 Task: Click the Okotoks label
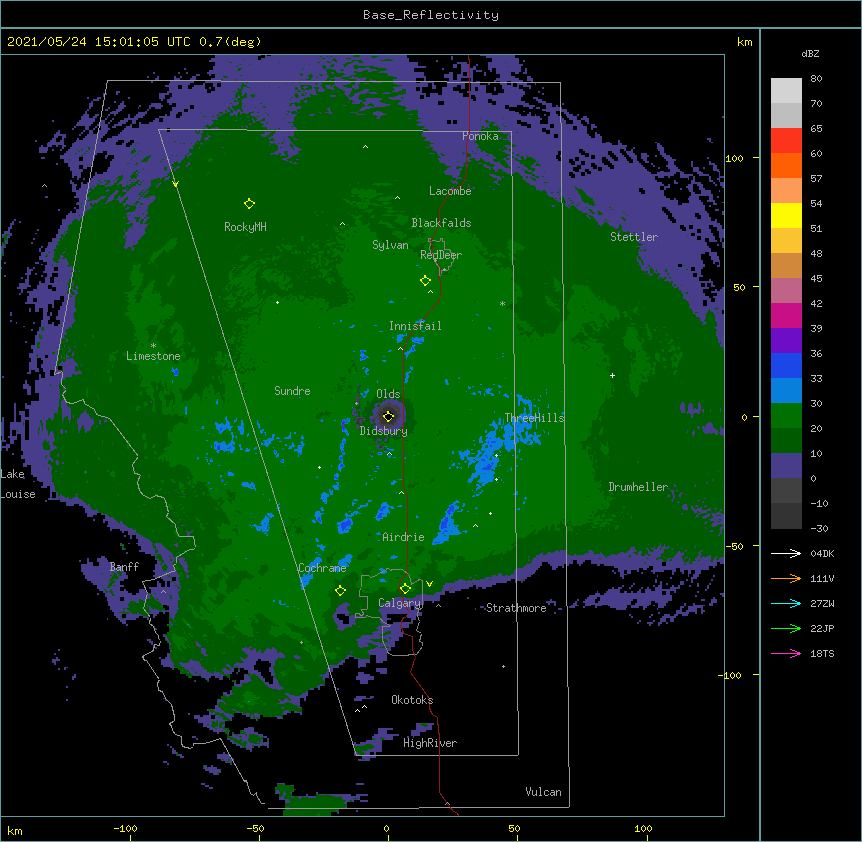click(412, 700)
